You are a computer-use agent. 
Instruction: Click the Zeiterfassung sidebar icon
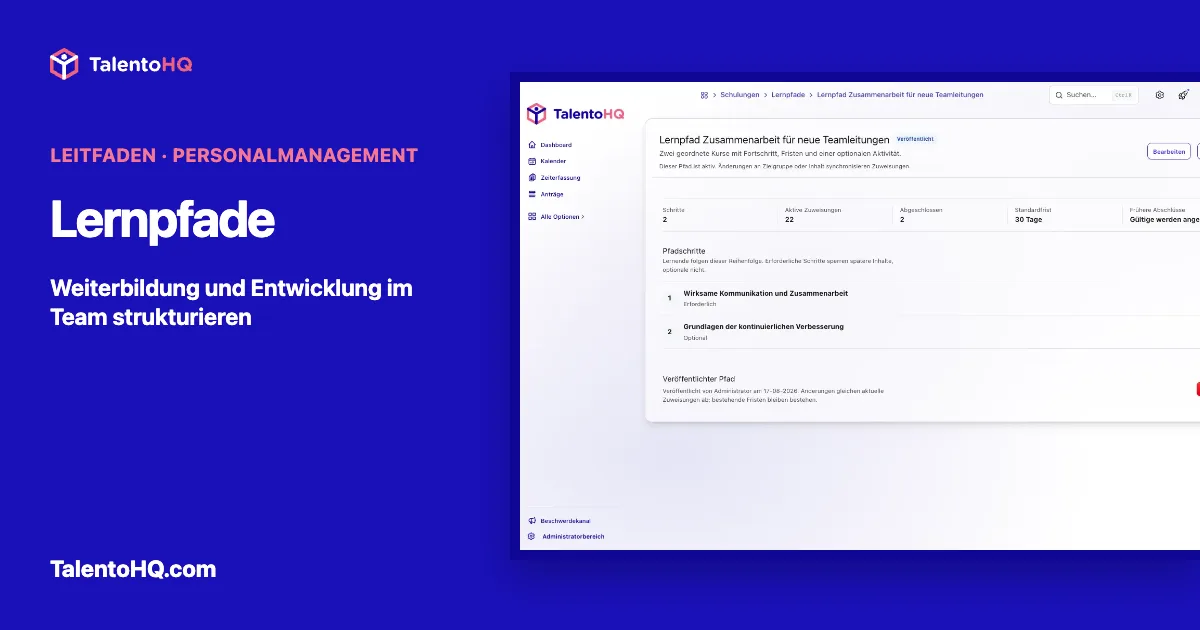pyautogui.click(x=532, y=178)
